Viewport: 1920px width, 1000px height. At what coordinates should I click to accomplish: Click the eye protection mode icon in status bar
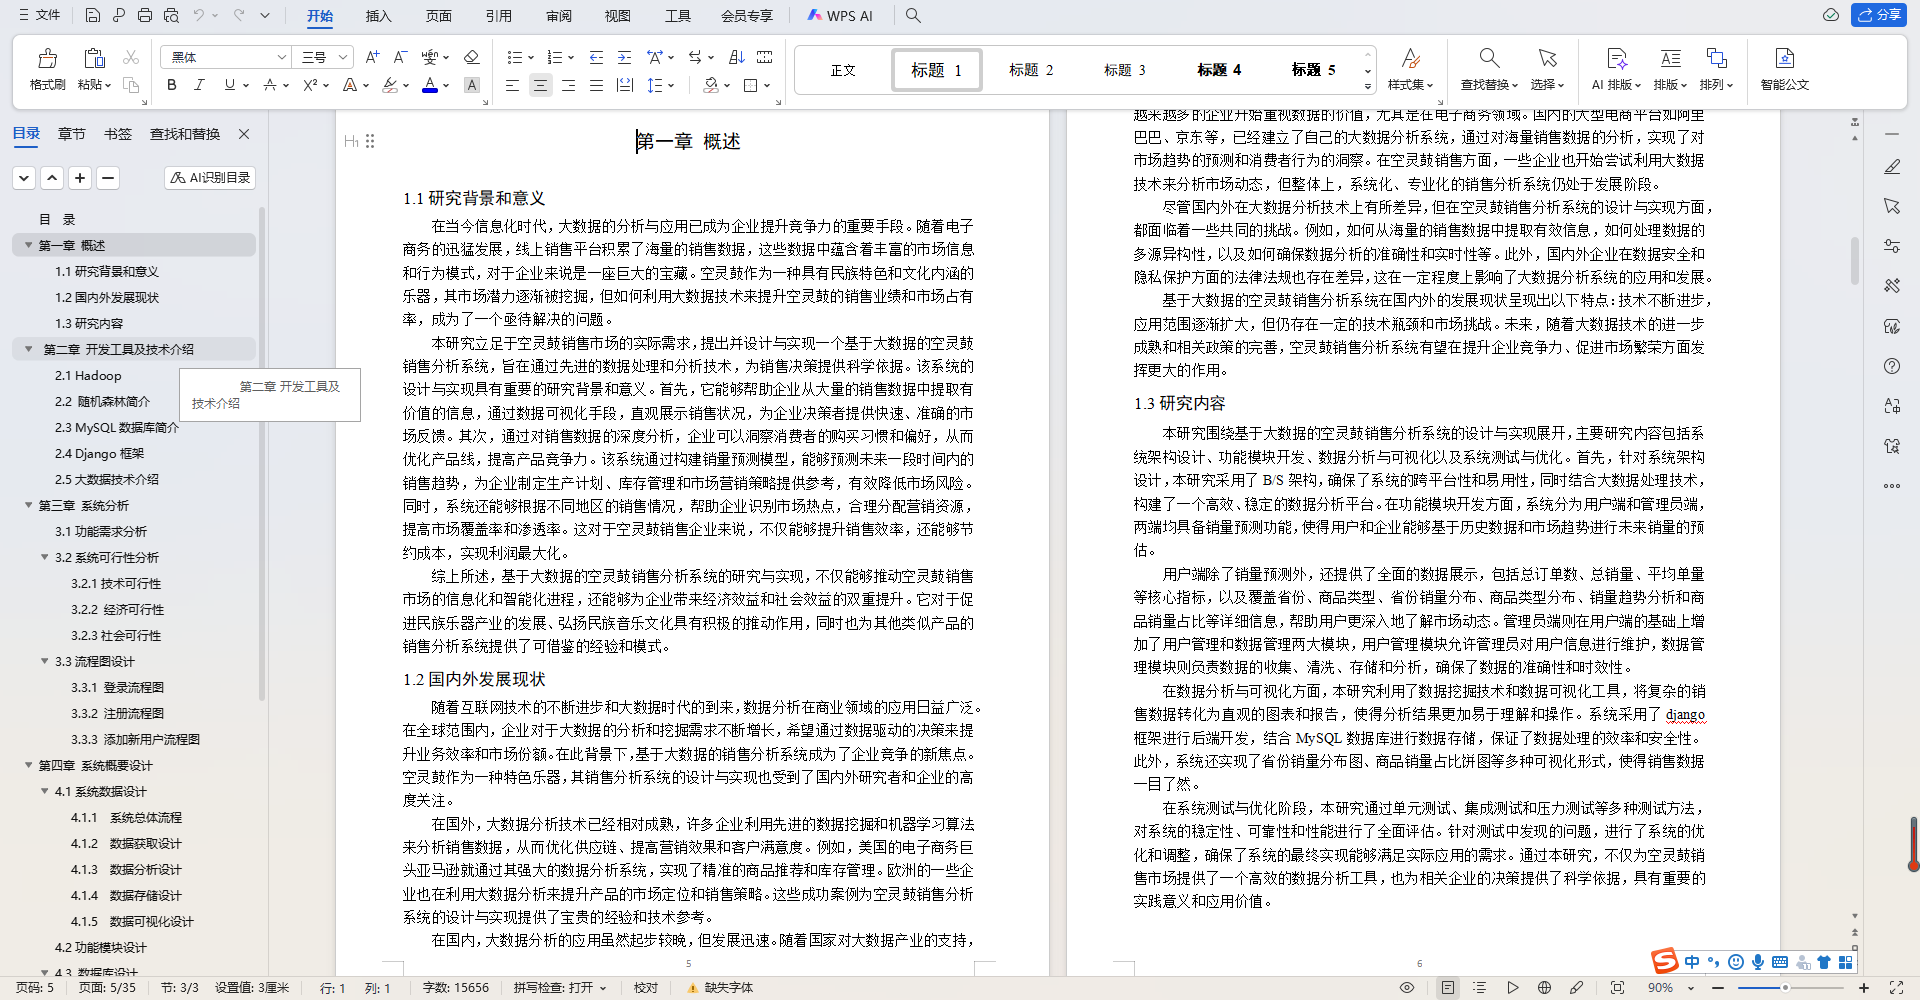coord(1407,988)
